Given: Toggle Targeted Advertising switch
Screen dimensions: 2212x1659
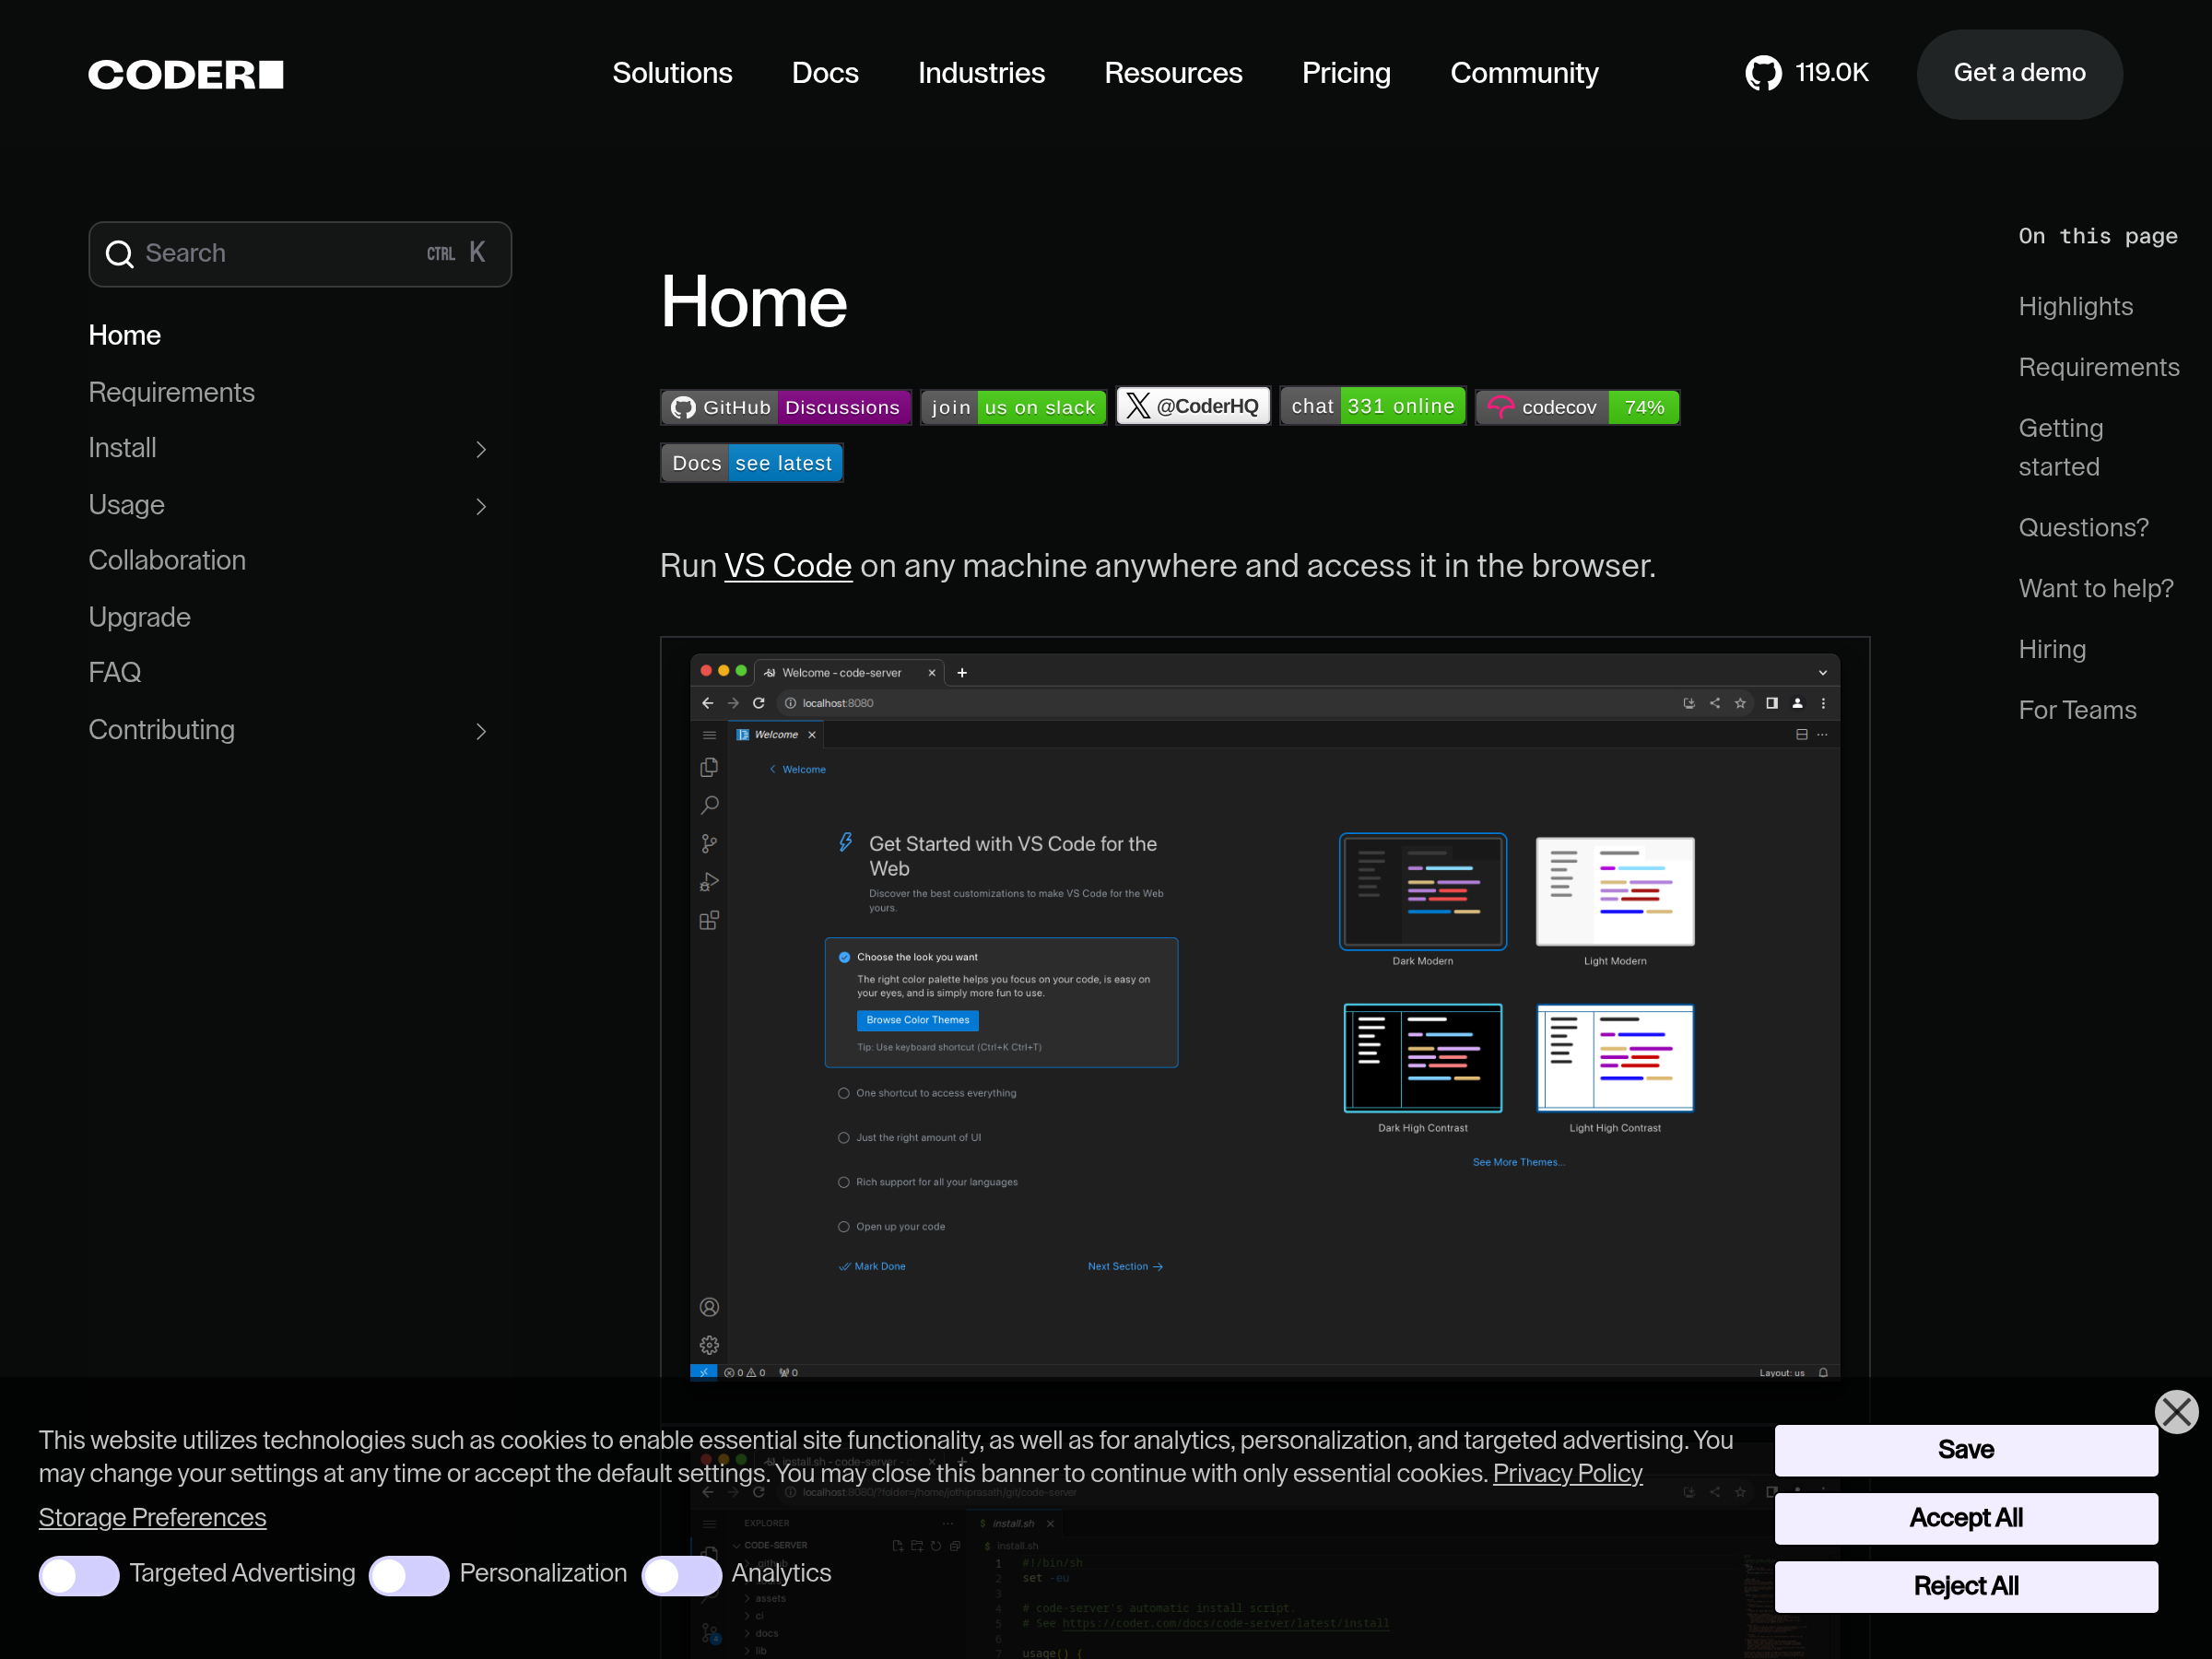Looking at the screenshot, I should pyautogui.click(x=79, y=1575).
